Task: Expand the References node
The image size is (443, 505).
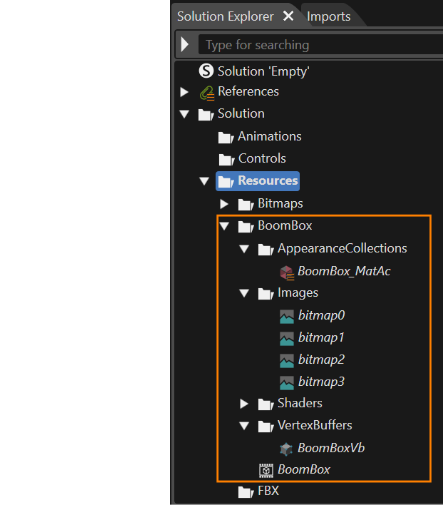Action: (x=184, y=92)
